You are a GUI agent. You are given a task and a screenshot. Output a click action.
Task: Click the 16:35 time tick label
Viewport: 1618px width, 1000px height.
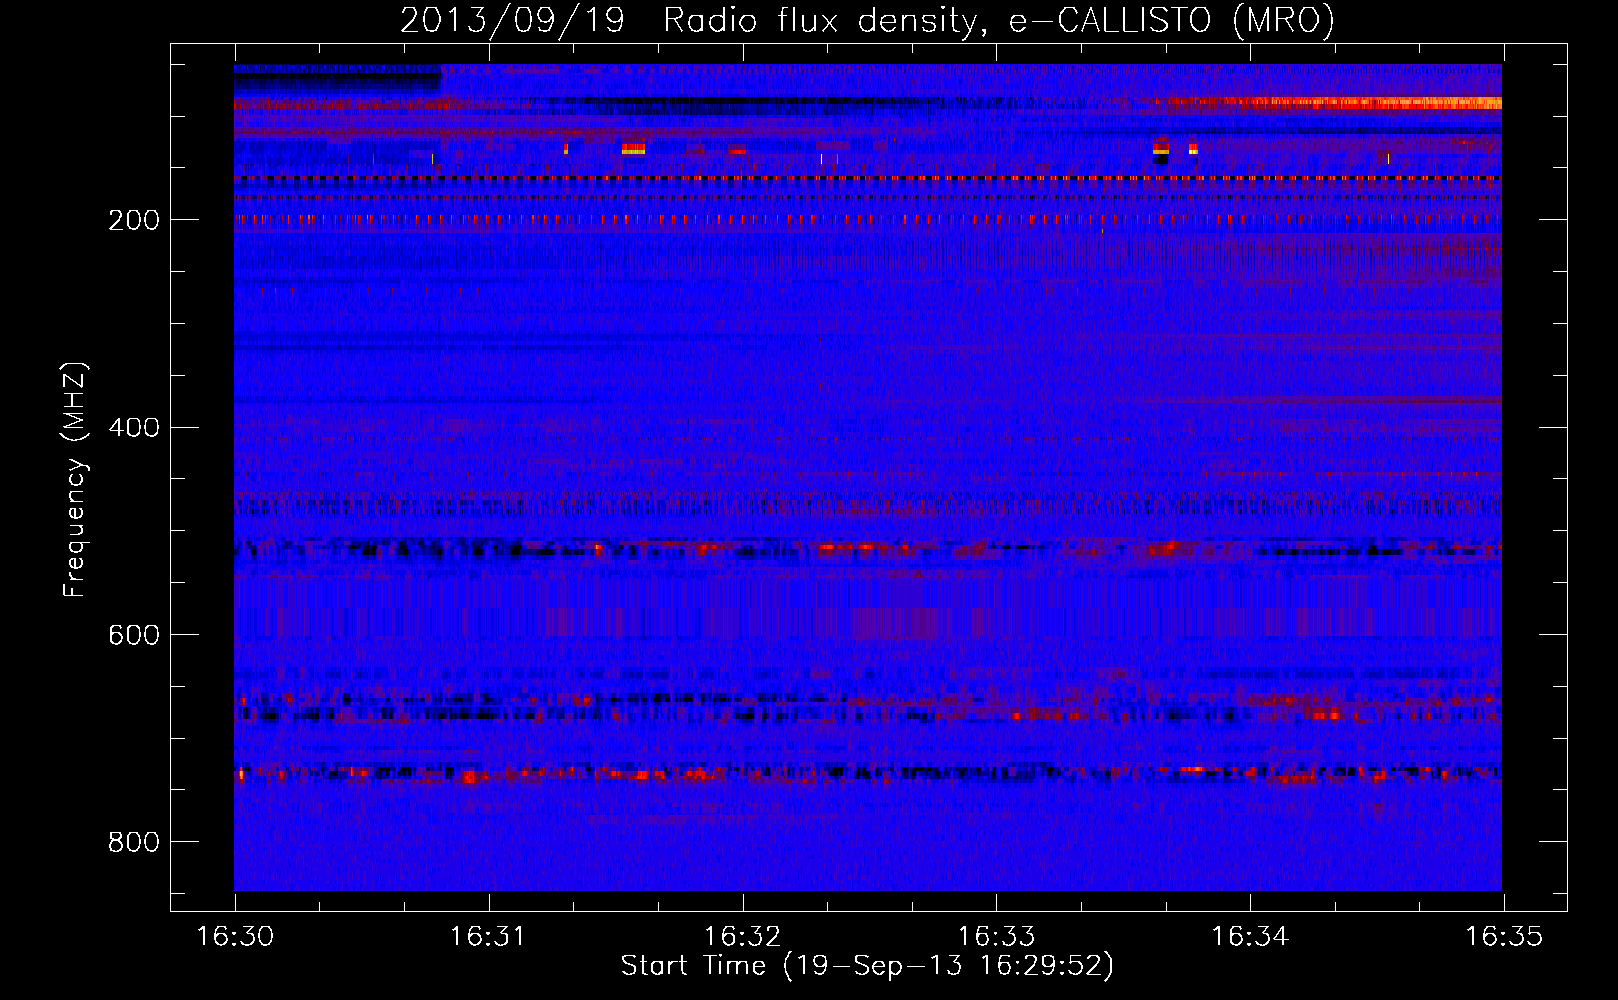pyautogui.click(x=1503, y=937)
